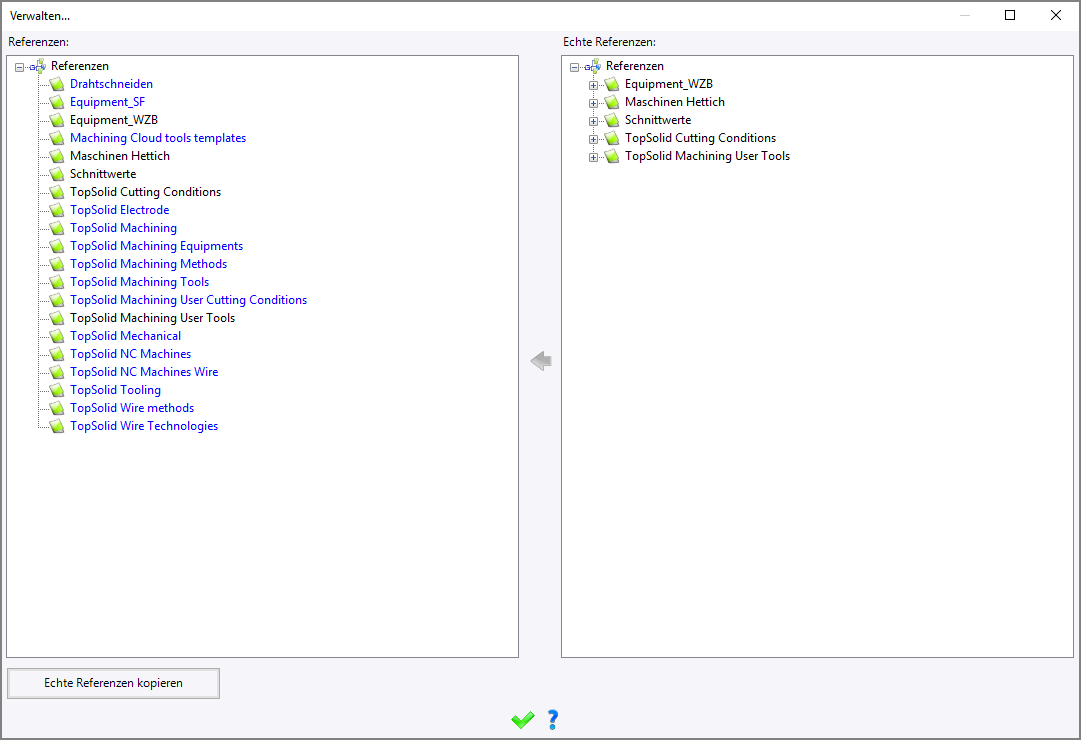Click the green checkmark confirm icon
This screenshot has width=1081, height=740.
click(523, 720)
